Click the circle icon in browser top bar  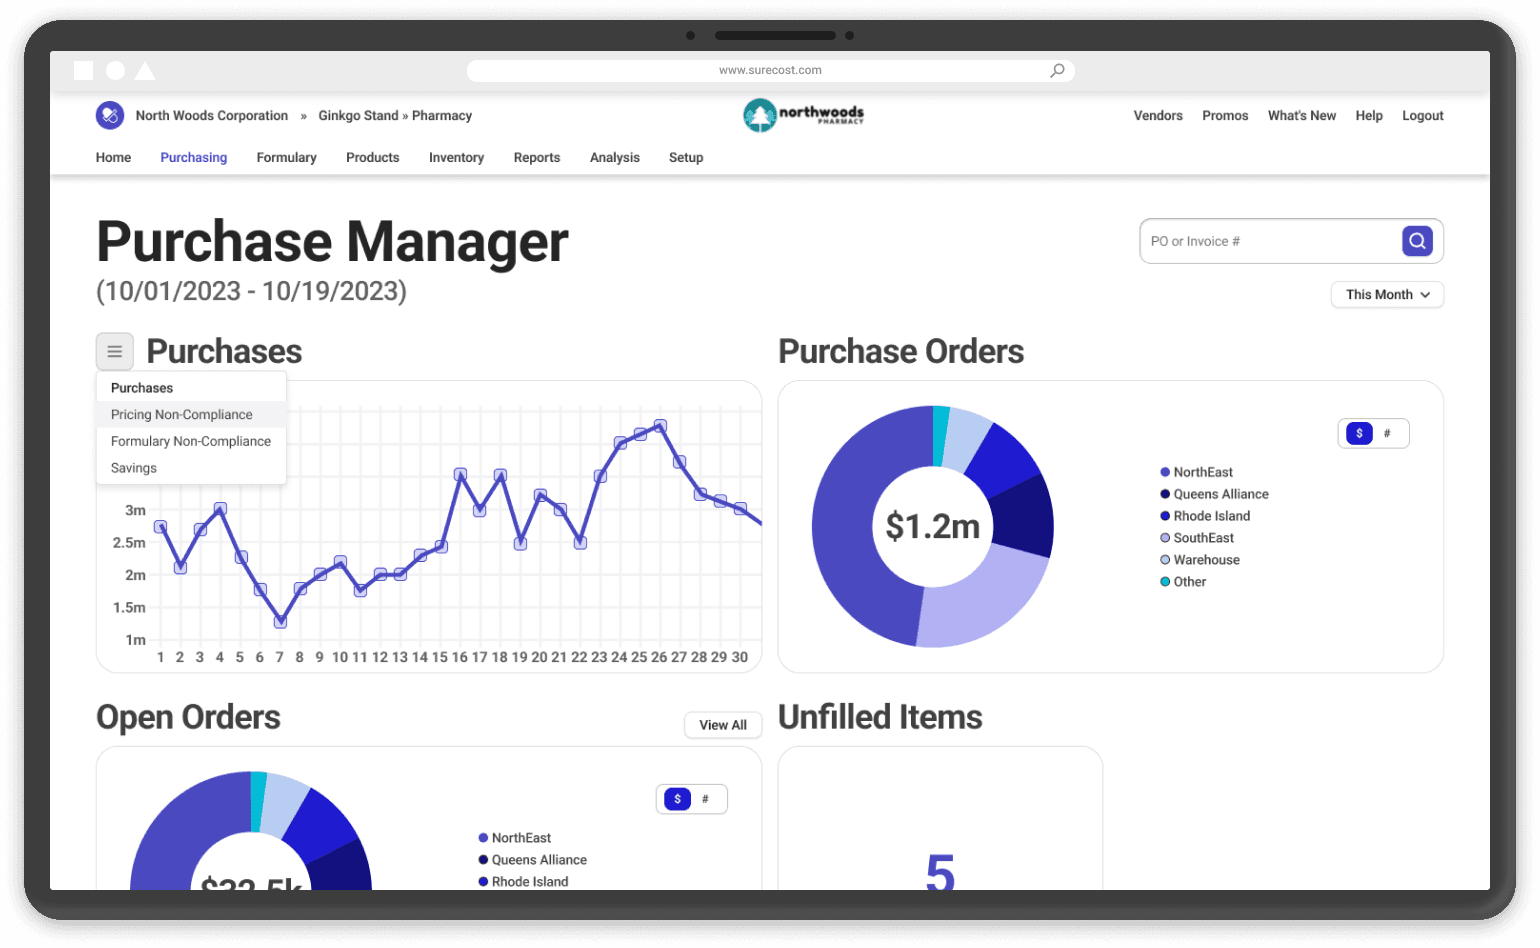[x=115, y=70]
